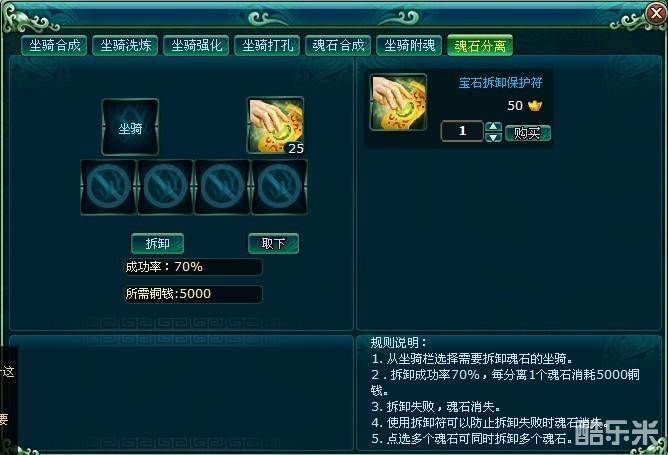This screenshot has width=668, height=455.
Task: Open the 坐骑合成 tab
Action: pos(54,45)
